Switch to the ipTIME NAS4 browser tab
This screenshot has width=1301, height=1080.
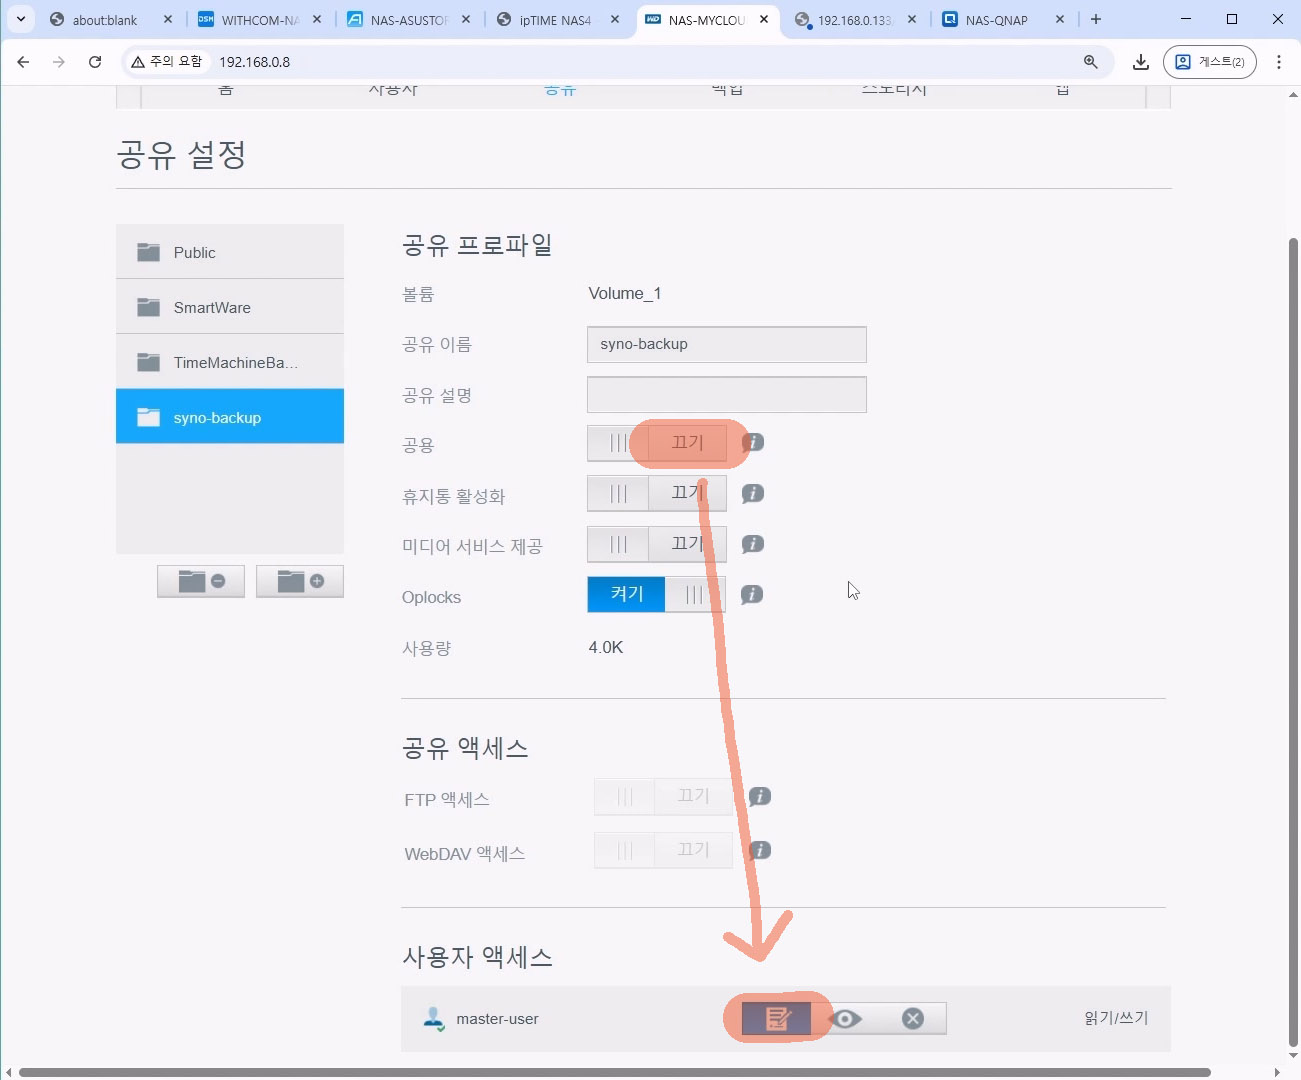(x=555, y=20)
